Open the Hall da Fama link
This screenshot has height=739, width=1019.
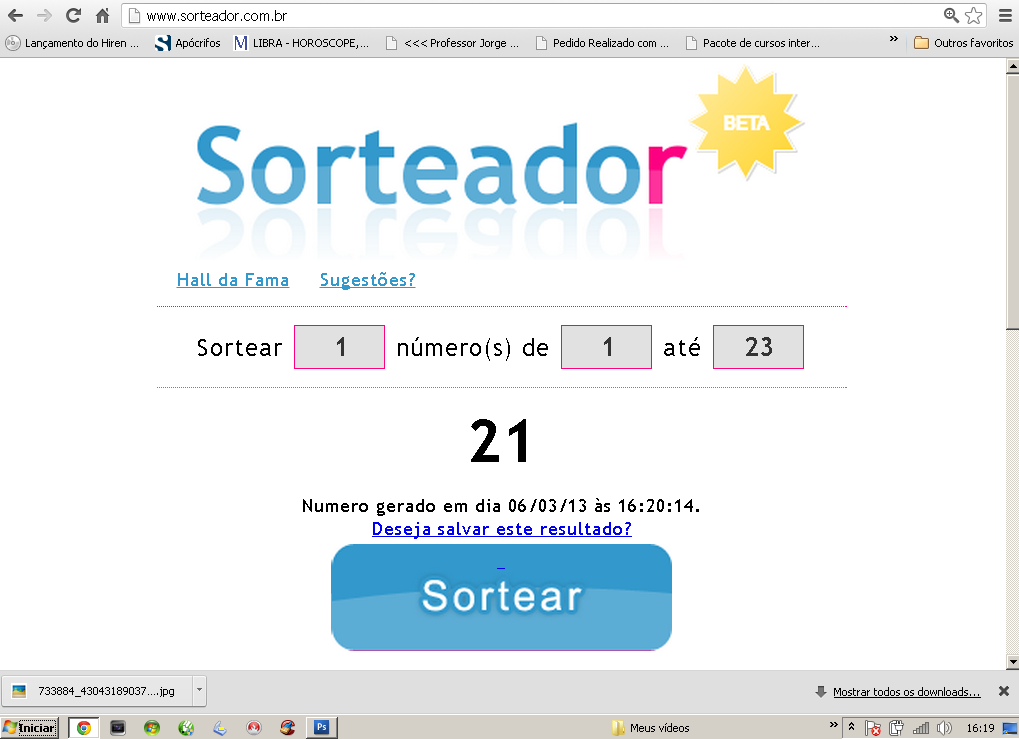coord(233,280)
